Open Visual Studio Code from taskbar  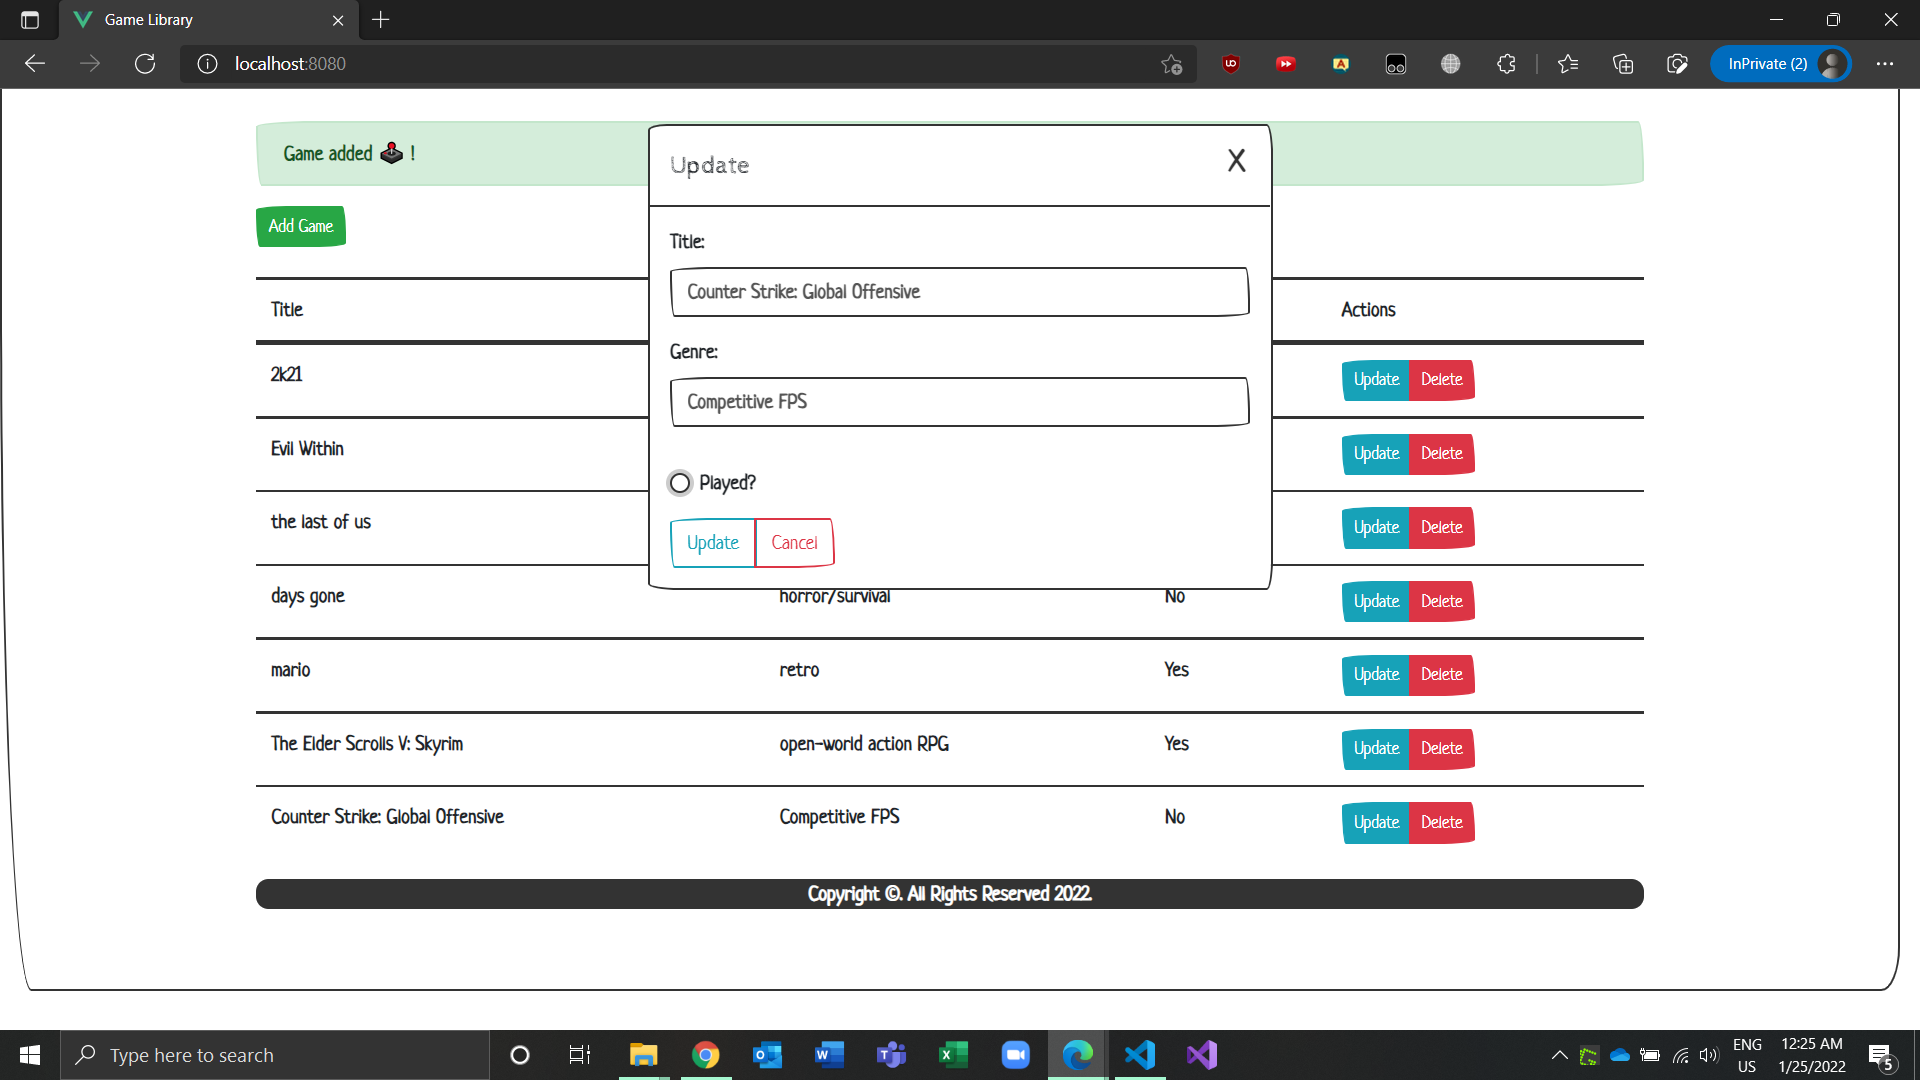1139,1055
